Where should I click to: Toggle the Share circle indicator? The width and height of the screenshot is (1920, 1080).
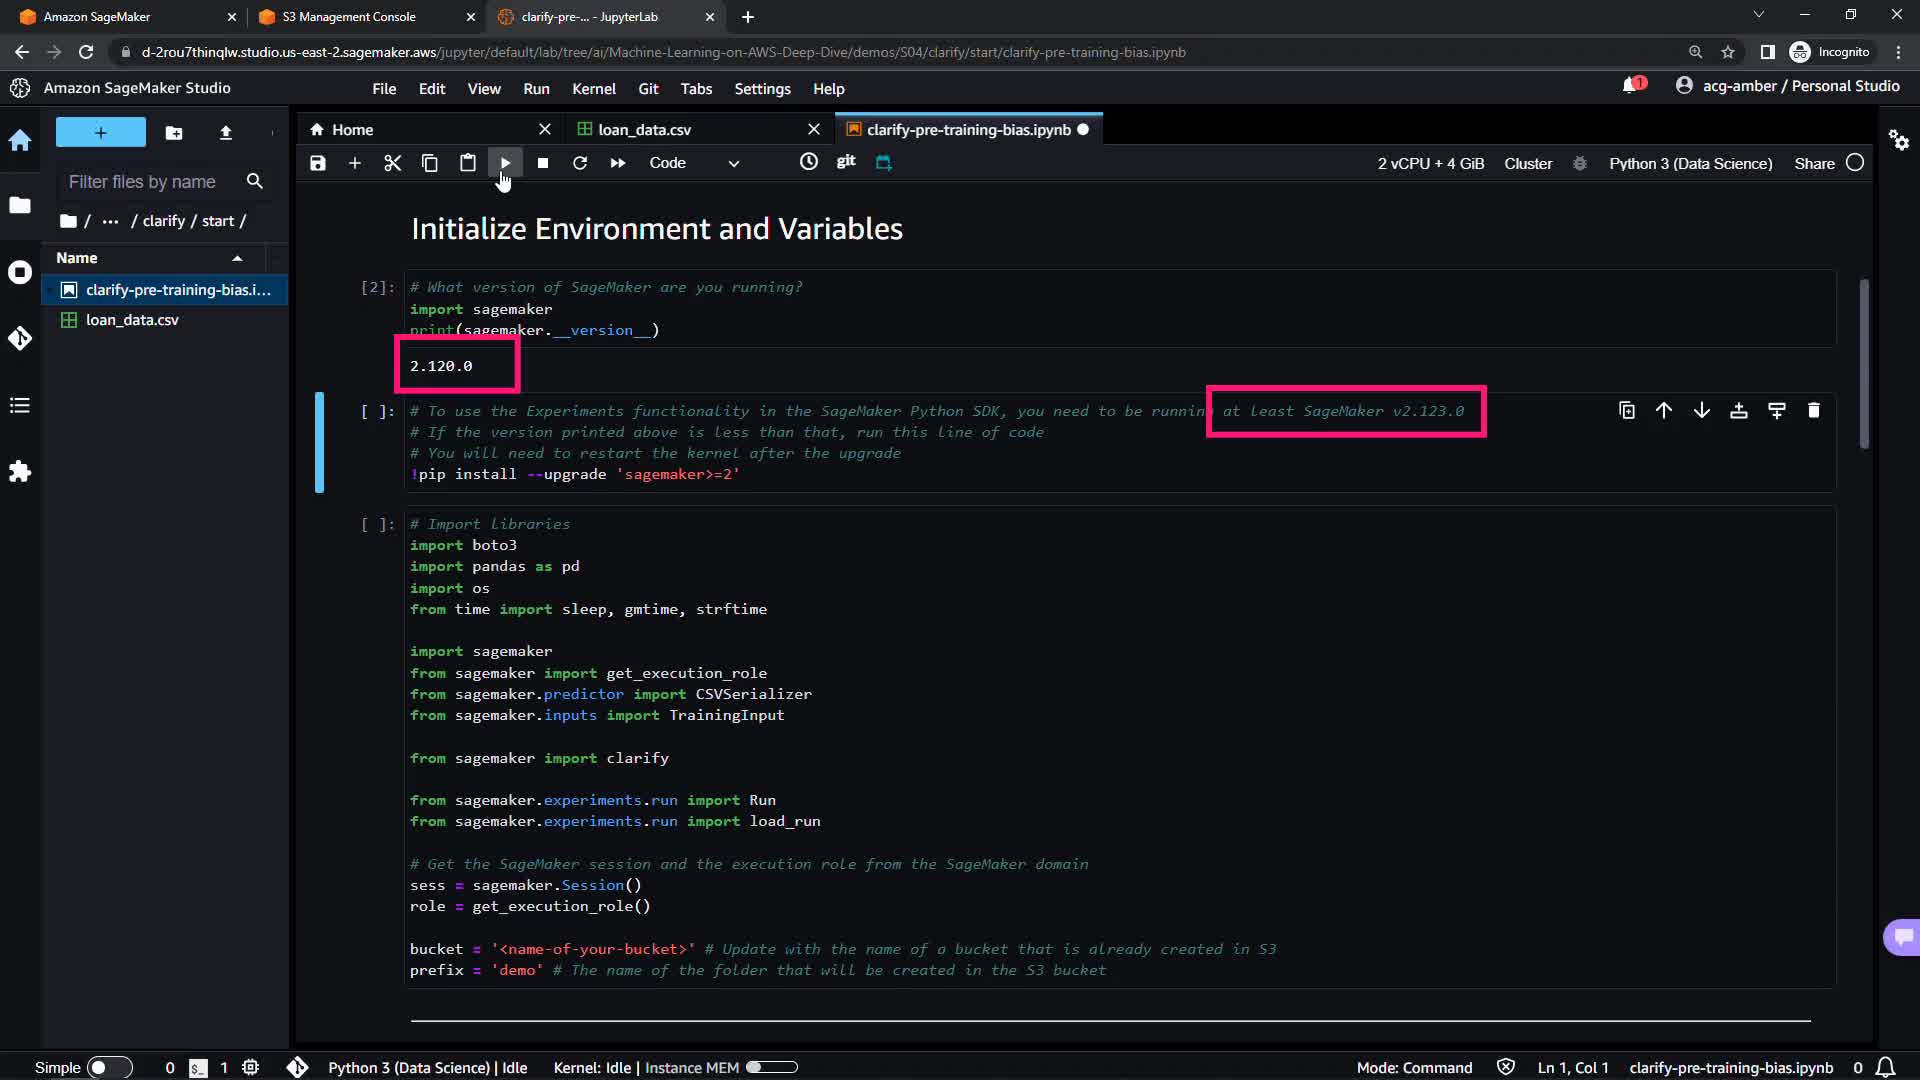pos(1855,163)
